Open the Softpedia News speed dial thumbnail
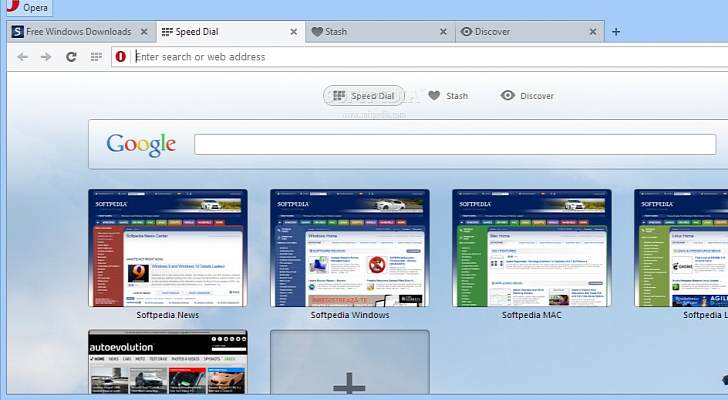Viewport: 728px width, 400px height. [168, 248]
